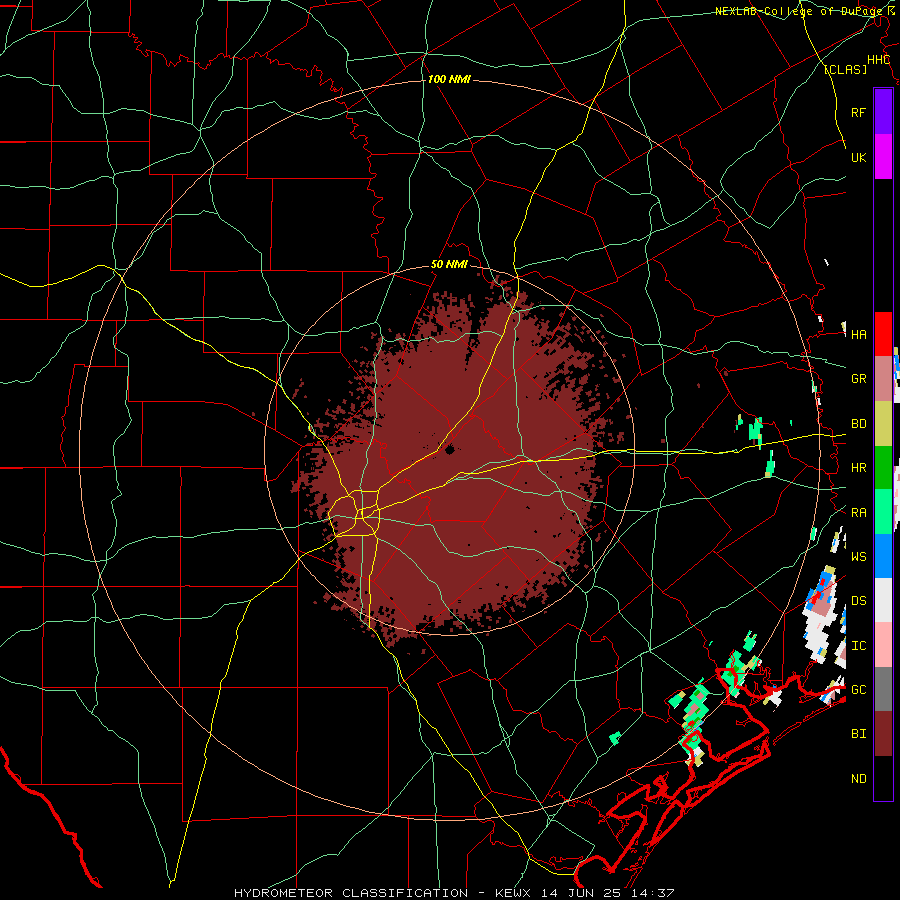Click the 'IC' legend label

point(858,646)
